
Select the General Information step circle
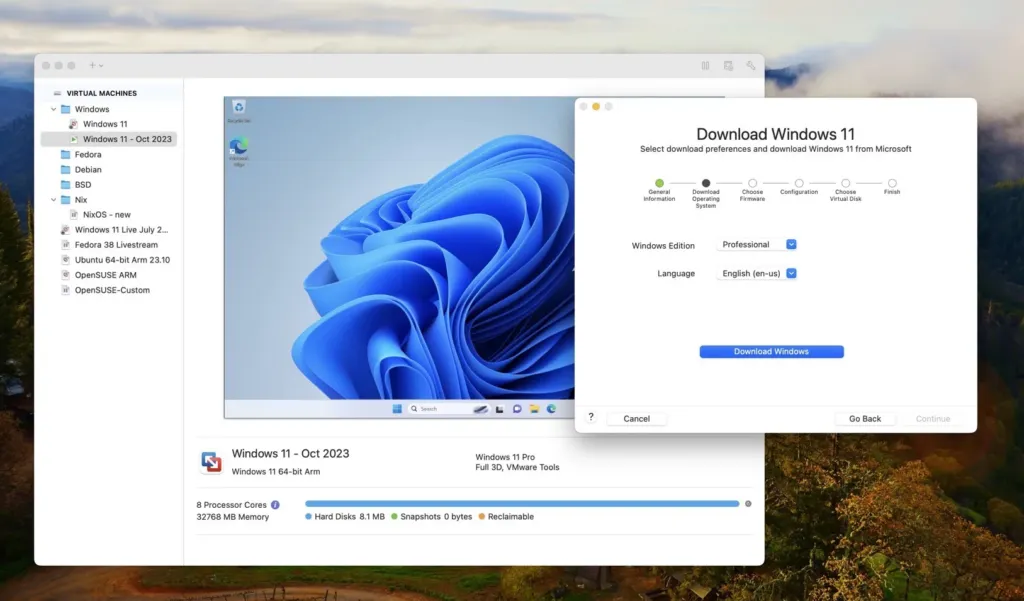pyautogui.click(x=659, y=183)
